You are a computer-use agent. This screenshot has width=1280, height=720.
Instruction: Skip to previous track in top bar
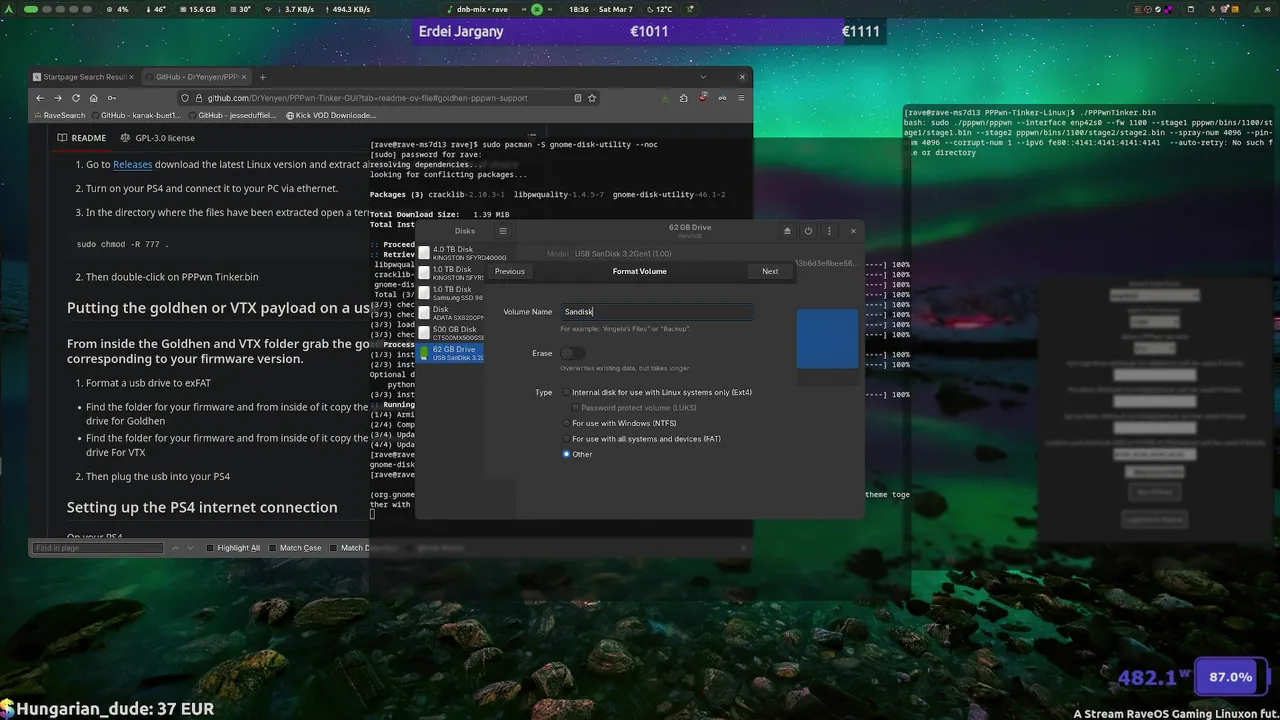pos(523,9)
